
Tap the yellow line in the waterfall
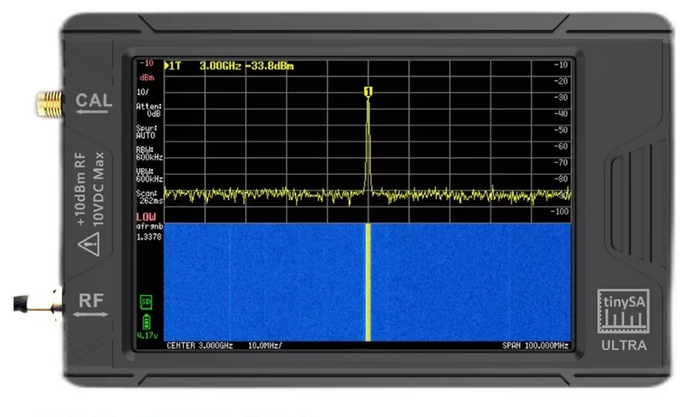point(368,280)
